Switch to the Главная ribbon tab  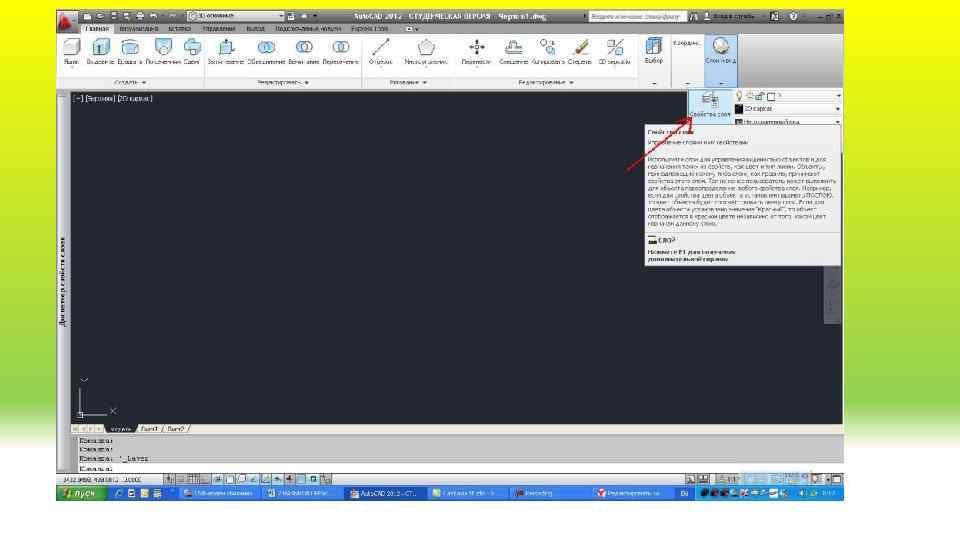coord(96,29)
